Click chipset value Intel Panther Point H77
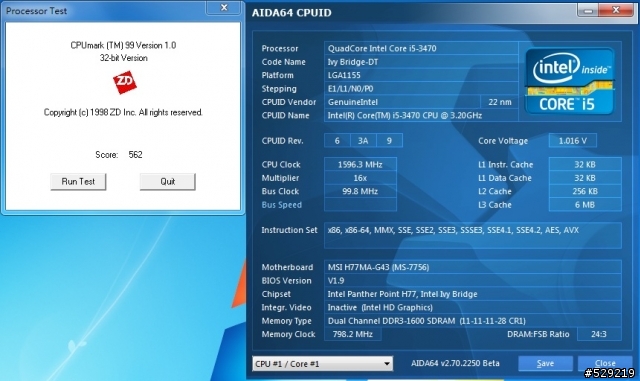Viewport: 640px width, 381px height. [473, 294]
